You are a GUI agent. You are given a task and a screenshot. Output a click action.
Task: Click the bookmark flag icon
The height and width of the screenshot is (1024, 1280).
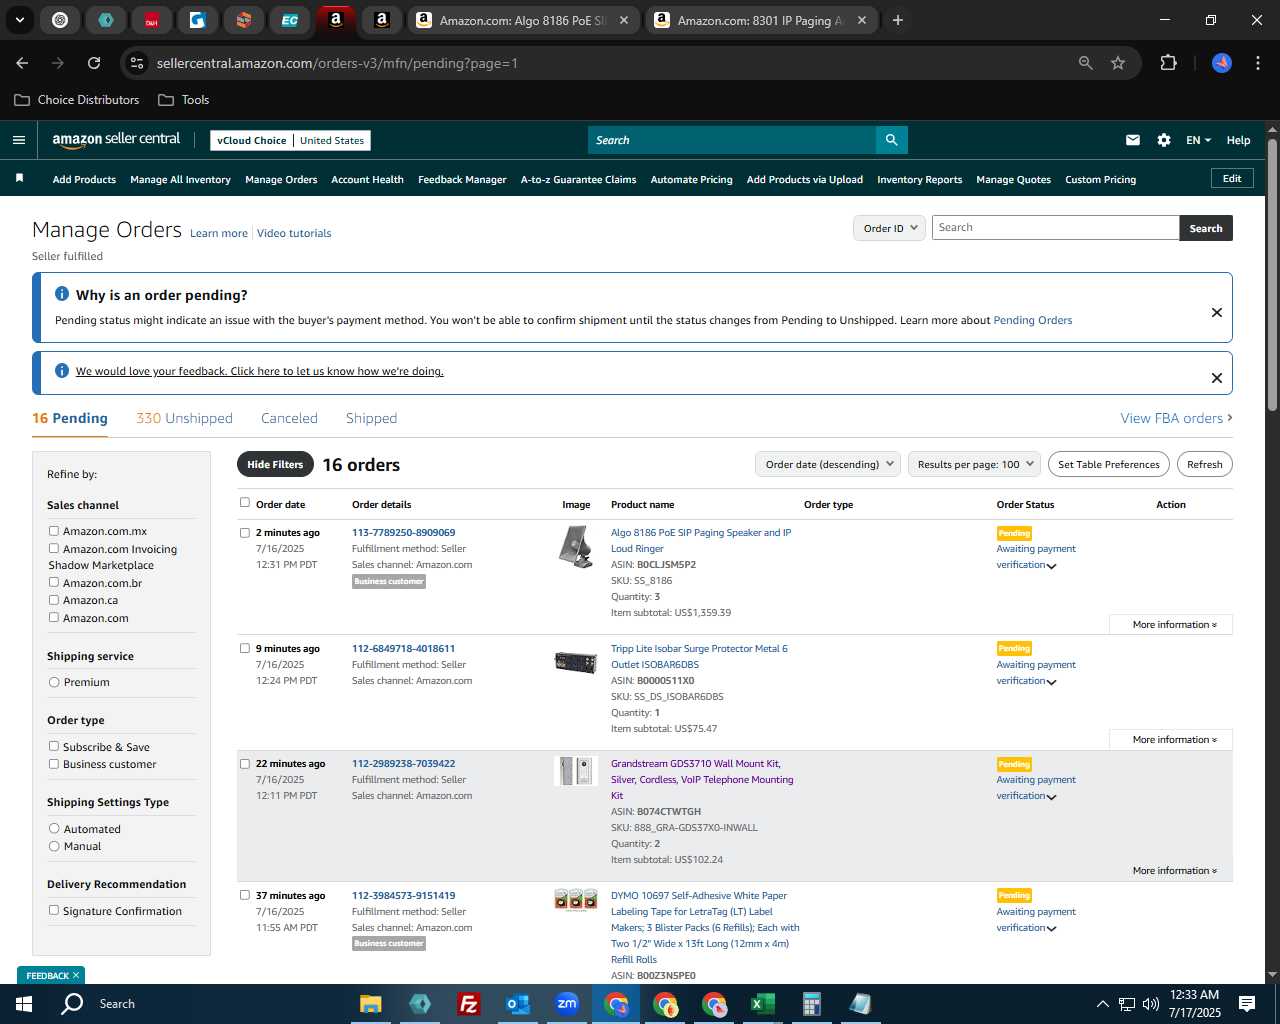19,179
